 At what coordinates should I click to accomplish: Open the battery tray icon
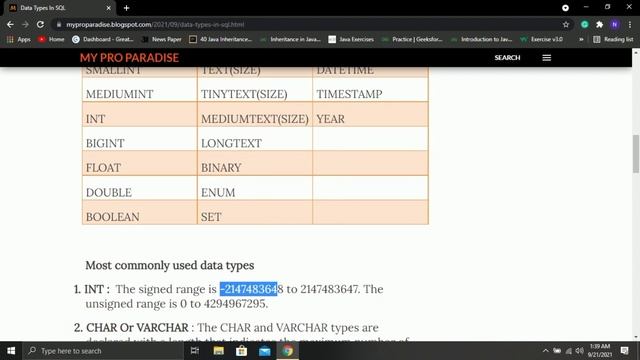pos(557,351)
